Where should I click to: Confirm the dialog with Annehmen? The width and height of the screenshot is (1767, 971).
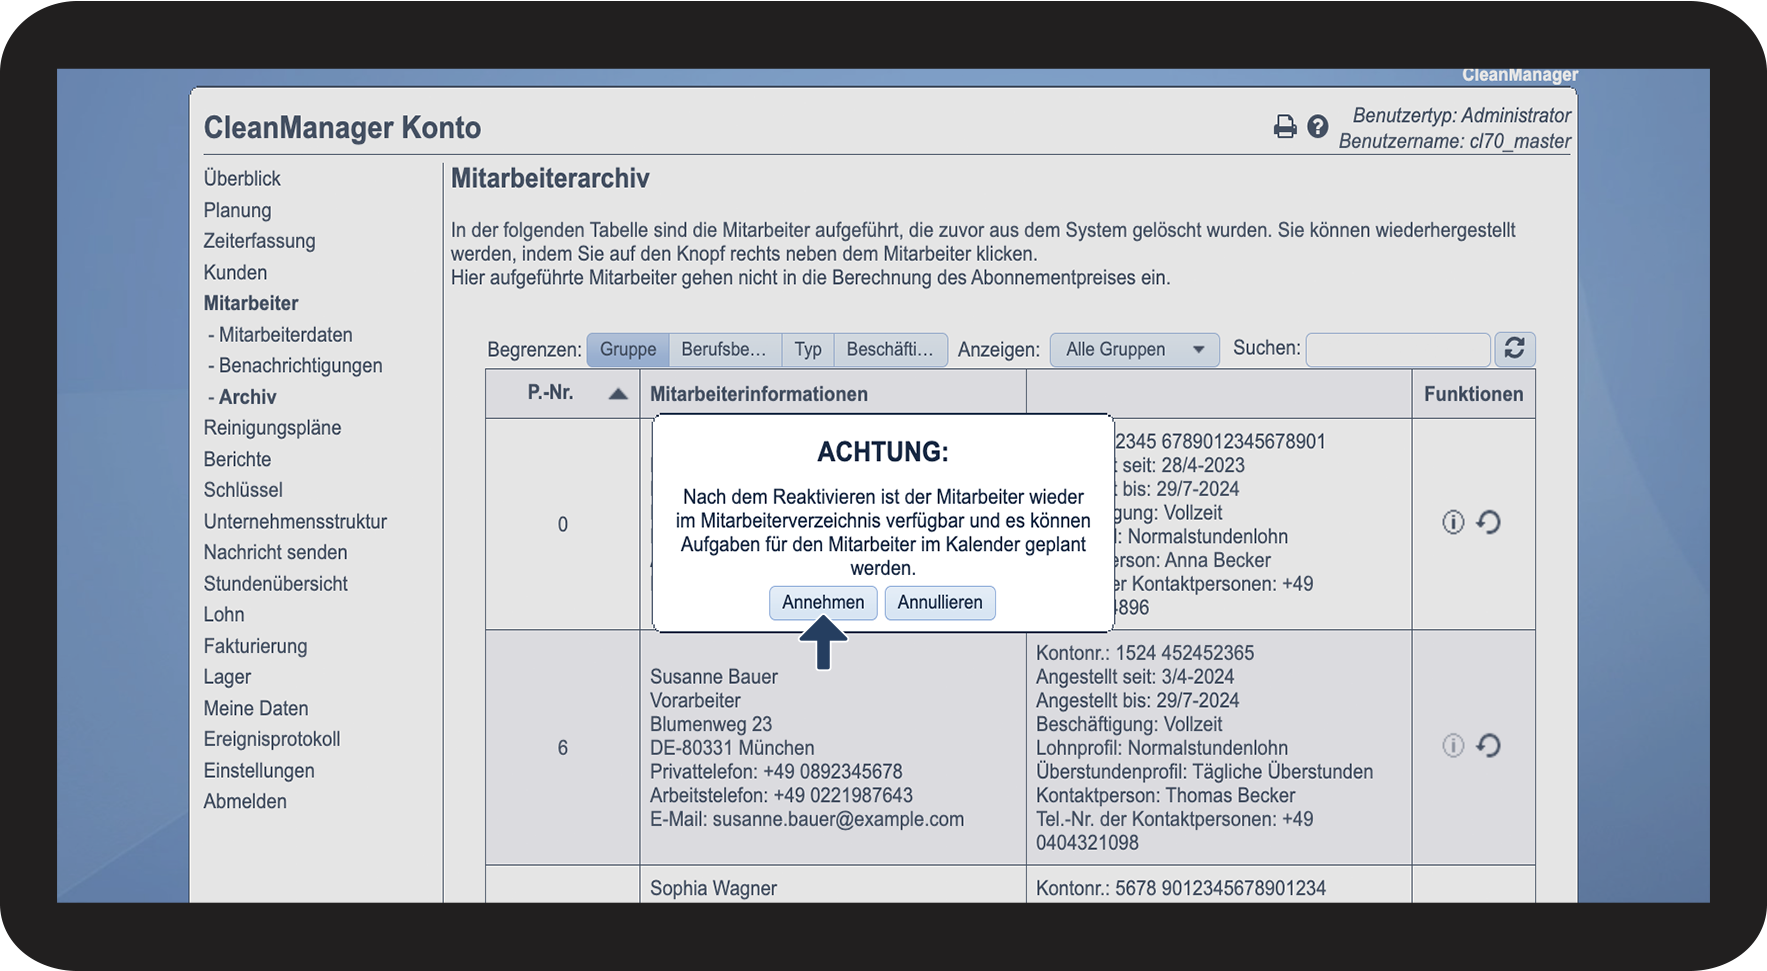(x=823, y=603)
